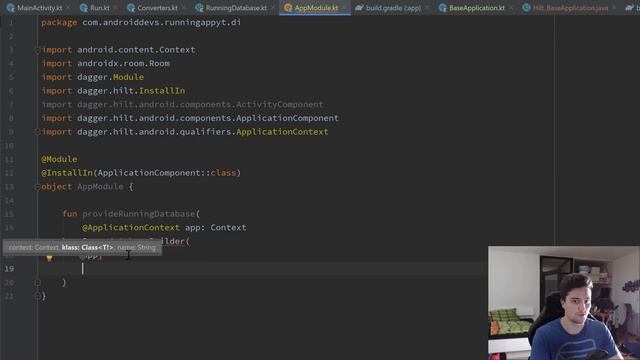Image resolution: width=640 pixels, height=360 pixels.
Task: Collapse the object AppModule block
Action: pos(38,187)
